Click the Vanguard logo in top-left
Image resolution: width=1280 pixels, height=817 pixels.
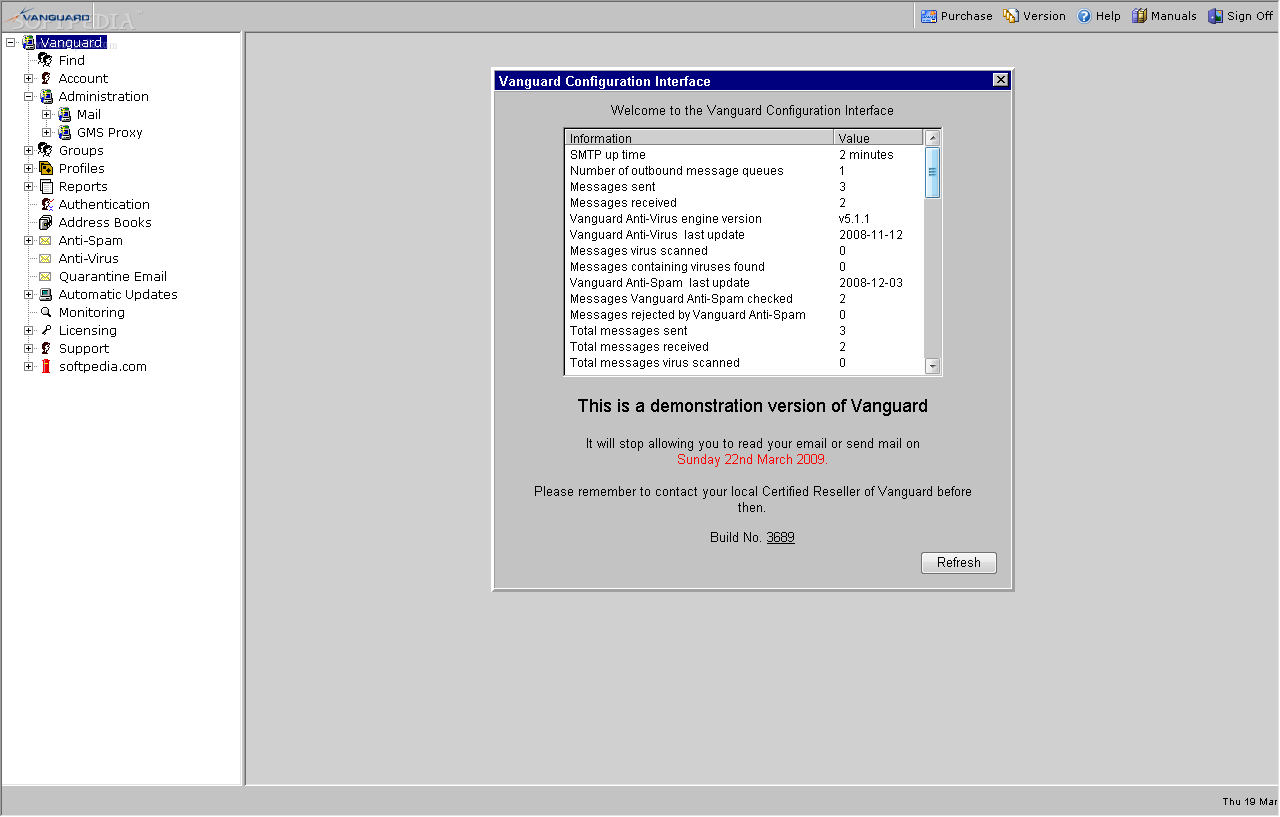point(49,16)
